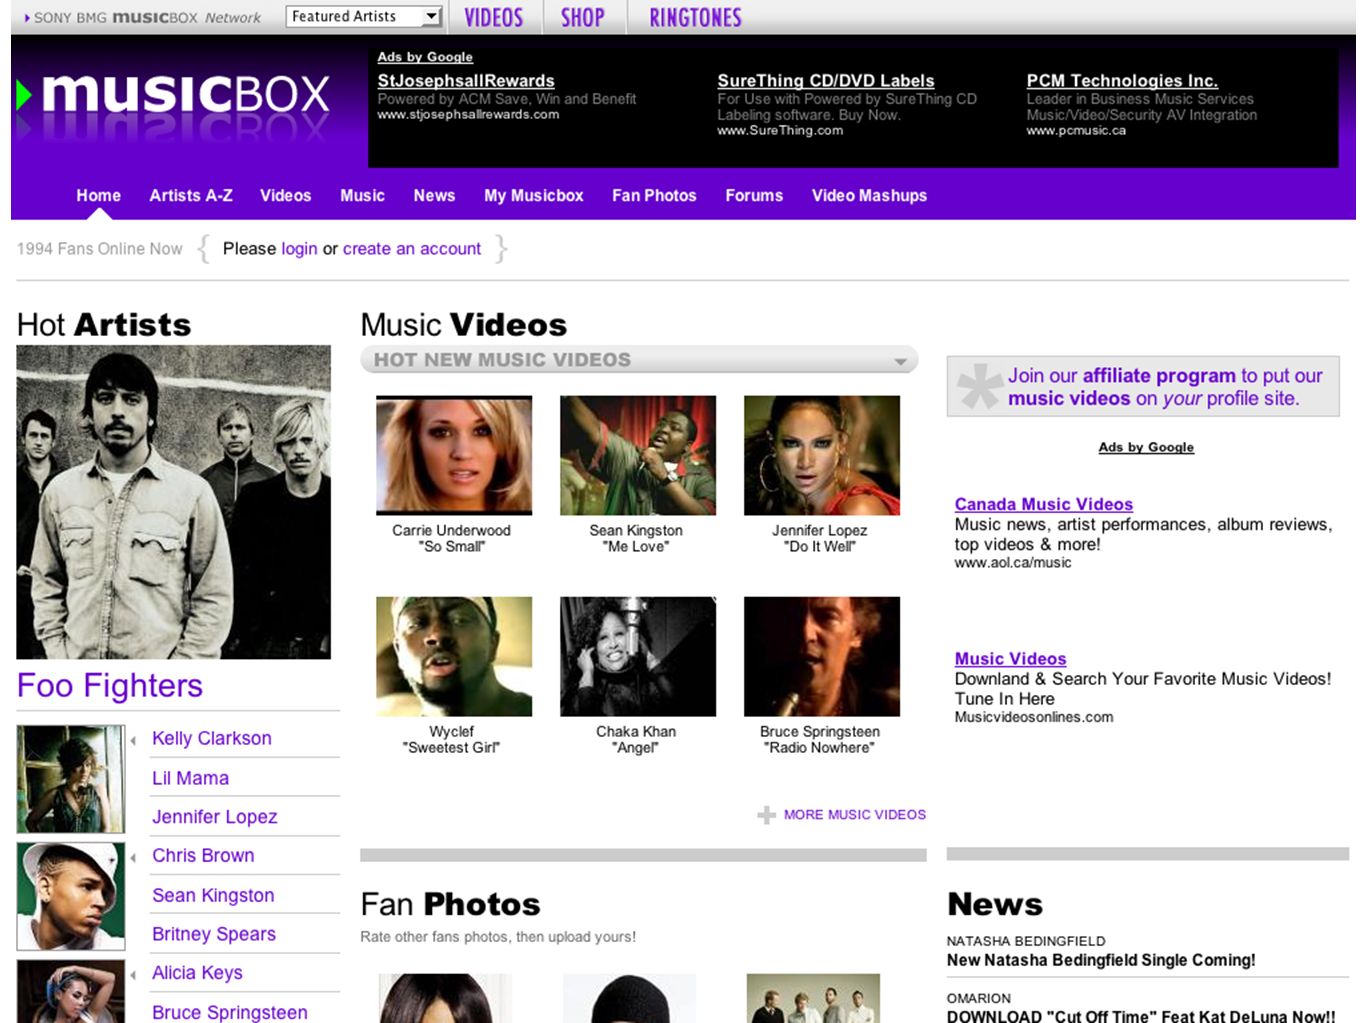Click the StJosephsallRewards ad link
This screenshot has height=1023, width=1365.
[x=466, y=81]
